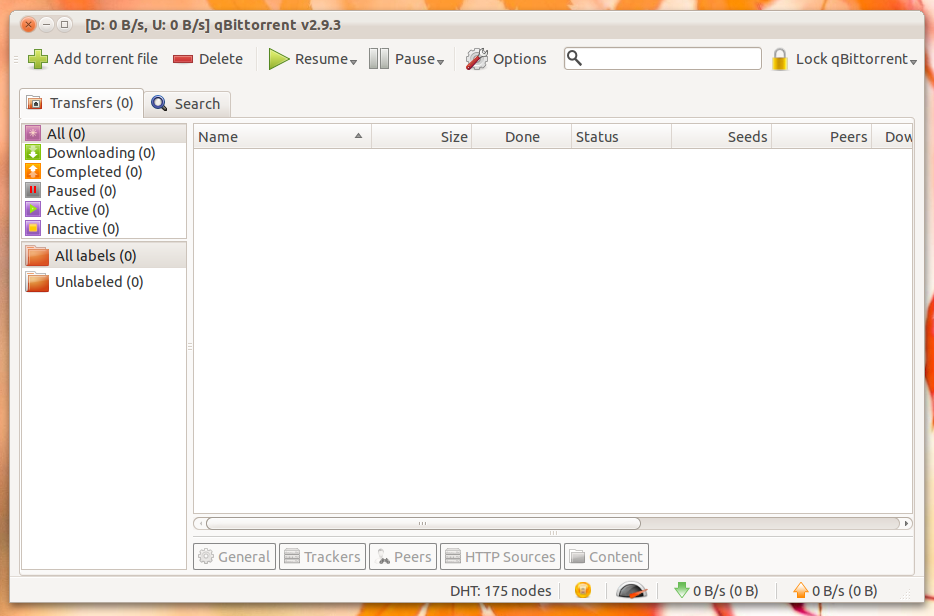Image resolution: width=934 pixels, height=616 pixels.
Task: Click the Delete button label
Action: [x=221, y=59]
